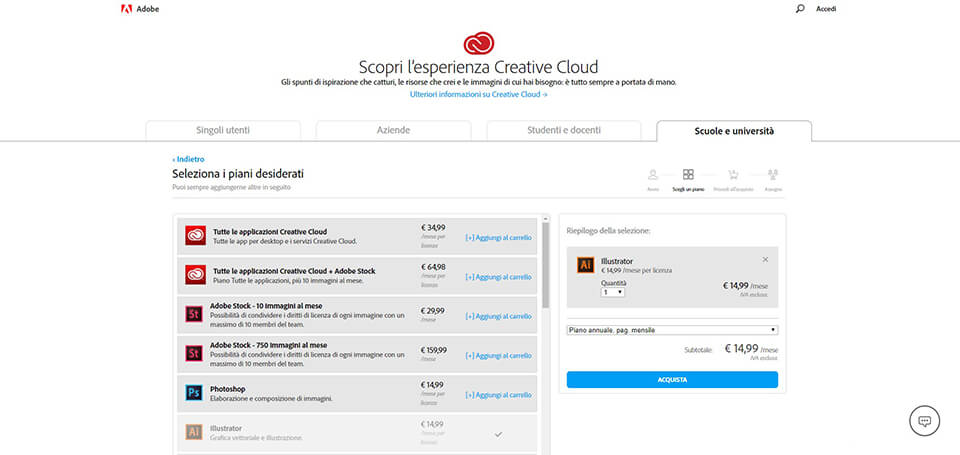
Task: Click the ACQUISTA button
Action: pos(672,380)
